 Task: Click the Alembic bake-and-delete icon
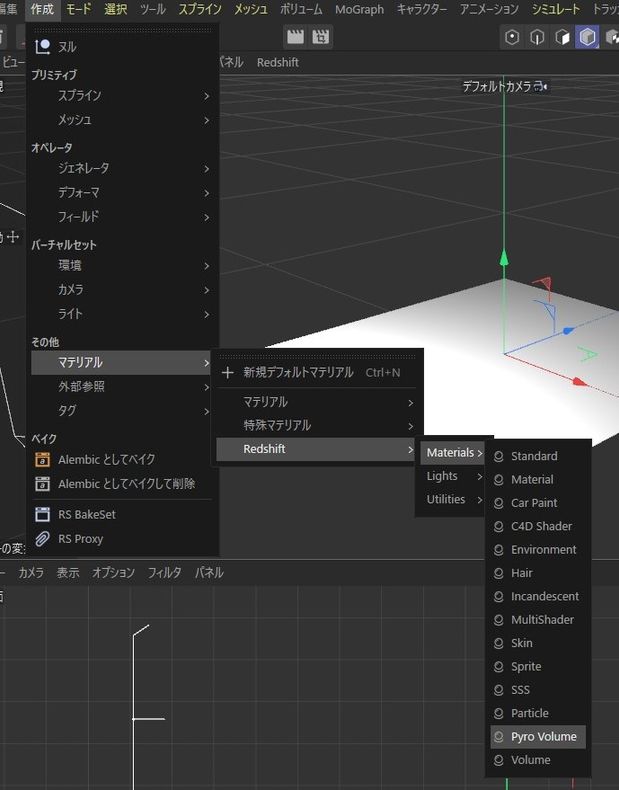click(x=42, y=484)
